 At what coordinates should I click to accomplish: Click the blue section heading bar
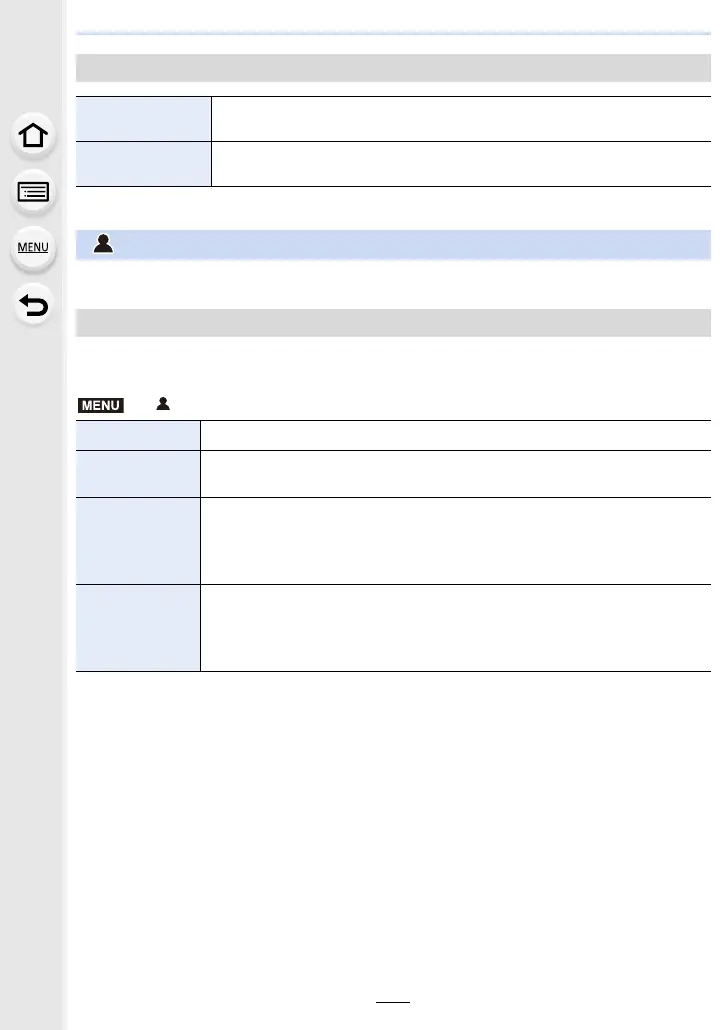(x=393, y=244)
